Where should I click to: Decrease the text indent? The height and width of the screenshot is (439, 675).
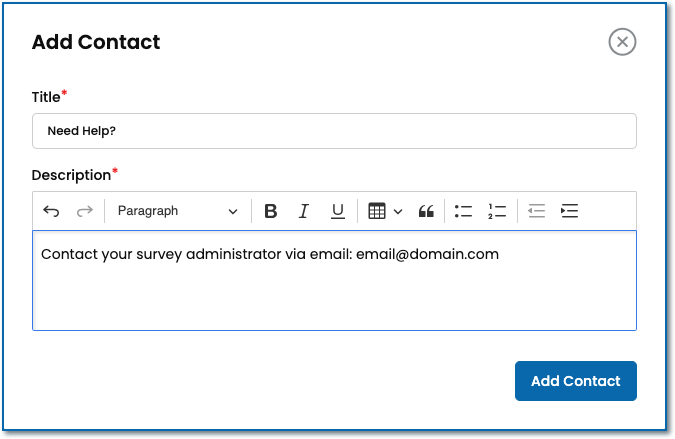click(x=536, y=211)
